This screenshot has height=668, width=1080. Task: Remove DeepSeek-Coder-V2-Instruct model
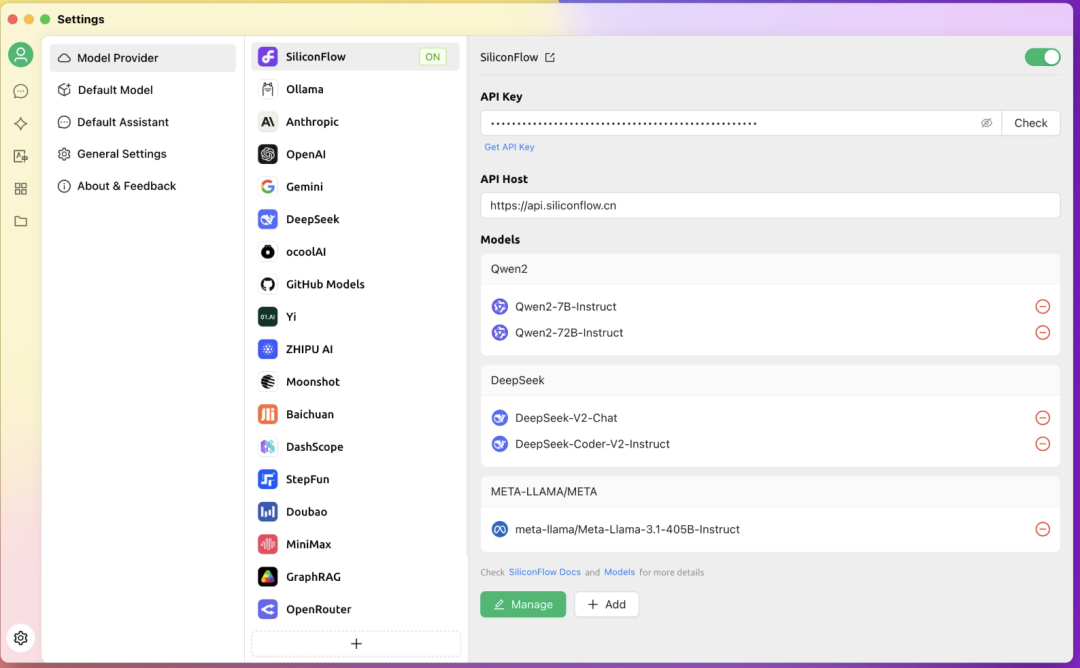pos(1043,444)
